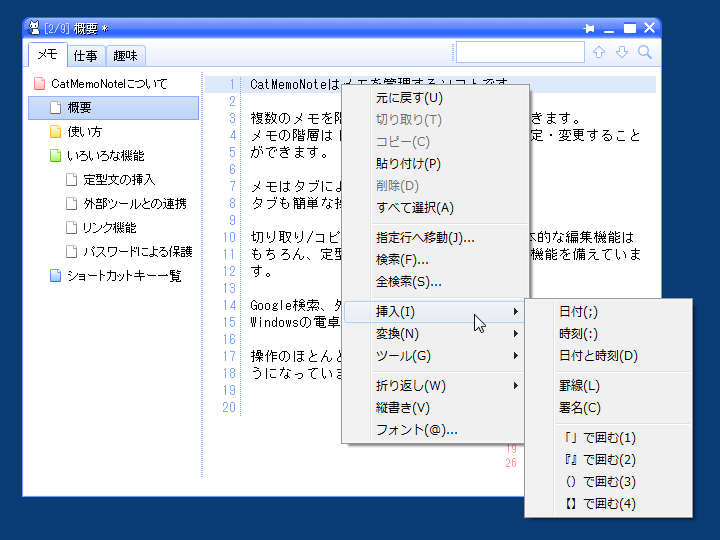Viewport: 720px width, 540px height.
Task: Select the CatMemoNoteについて label in the tree
Action: 109,84
